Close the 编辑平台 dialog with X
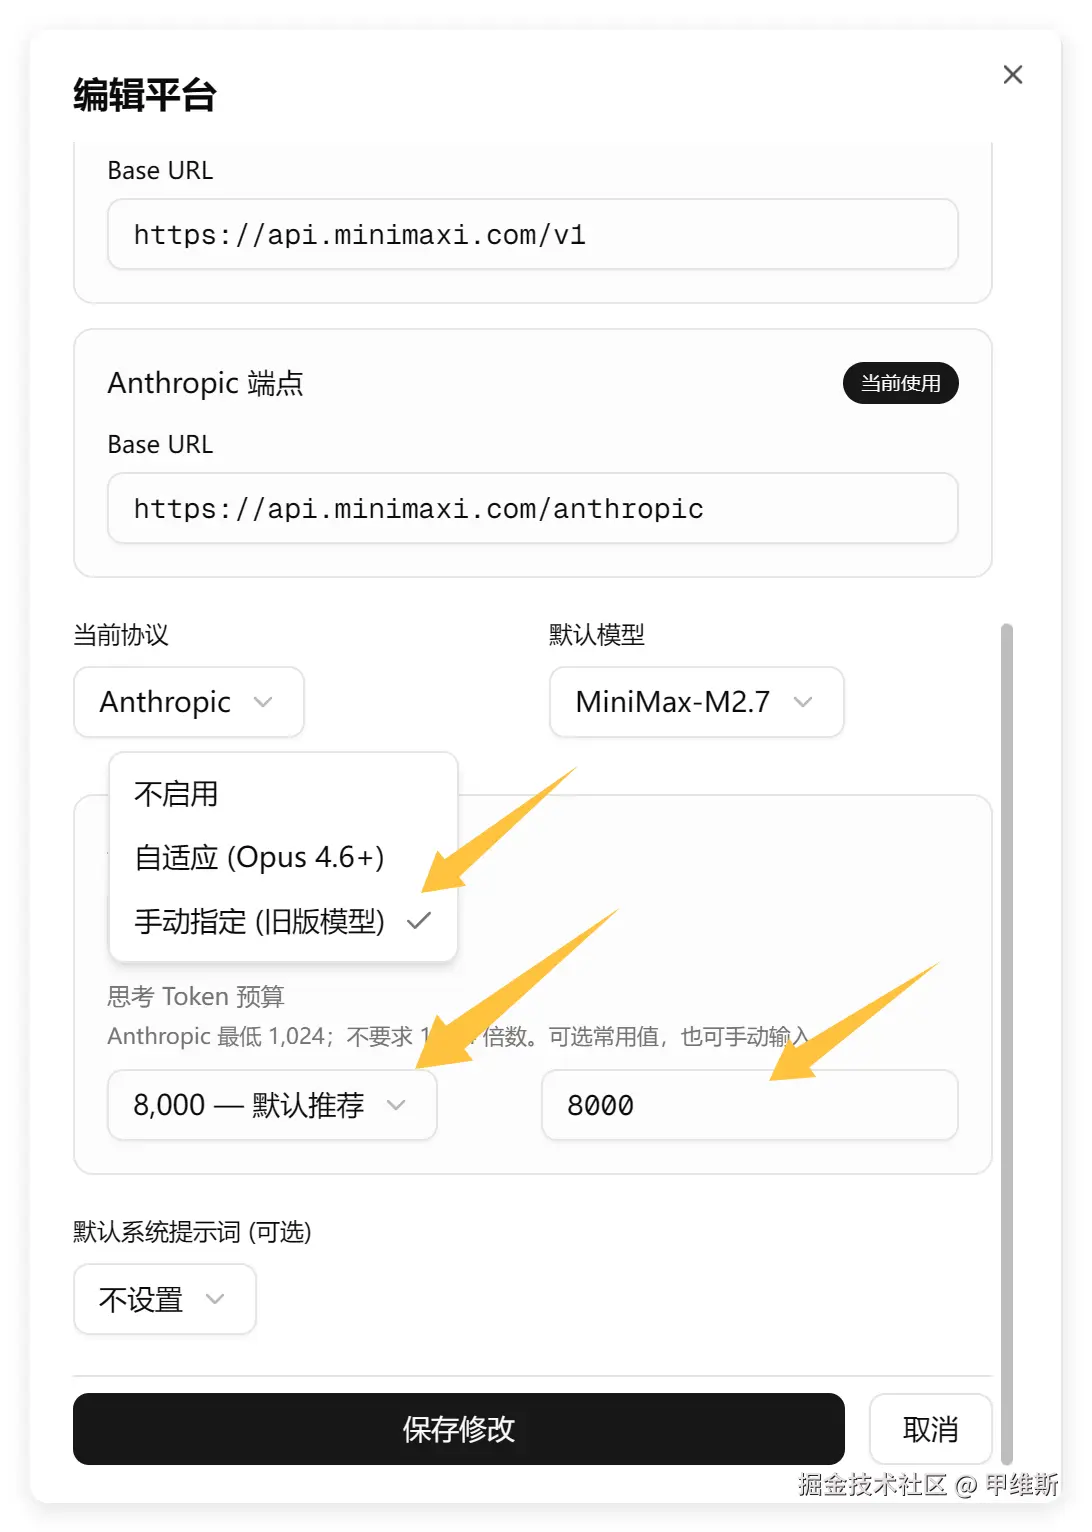 1012,75
